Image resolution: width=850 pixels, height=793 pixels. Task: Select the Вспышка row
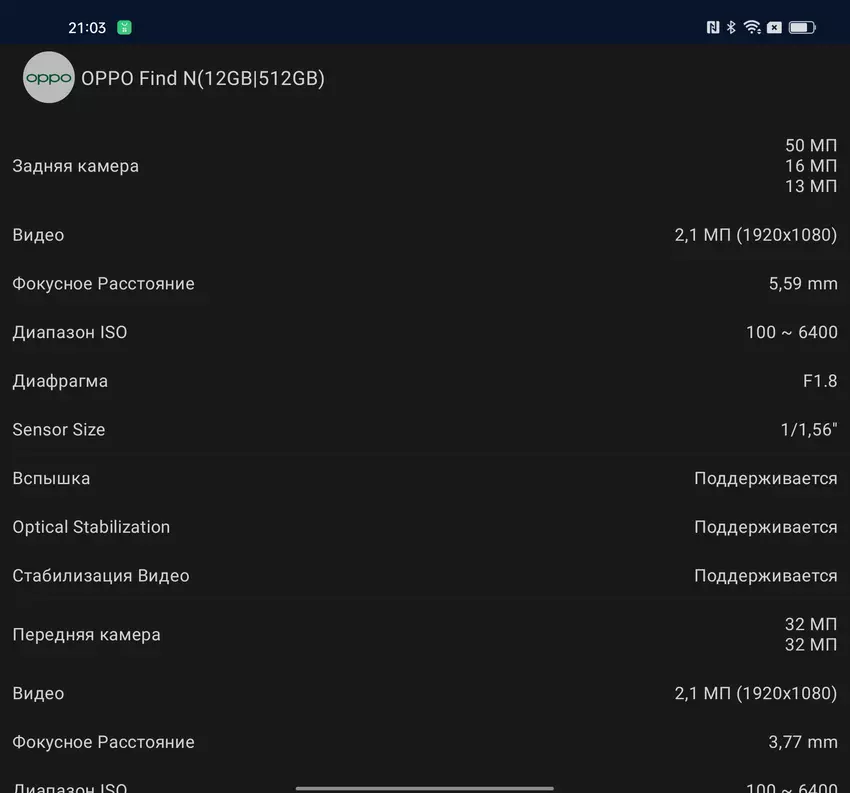tap(425, 478)
